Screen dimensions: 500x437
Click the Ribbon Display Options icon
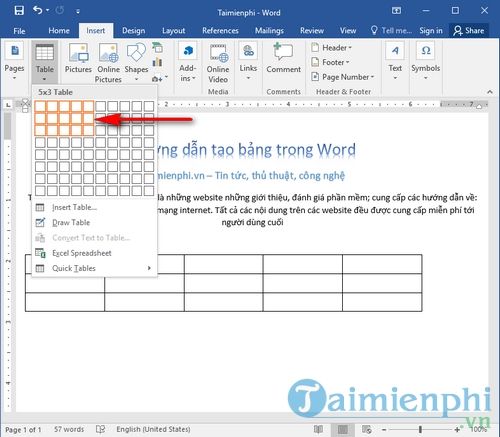[396, 11]
